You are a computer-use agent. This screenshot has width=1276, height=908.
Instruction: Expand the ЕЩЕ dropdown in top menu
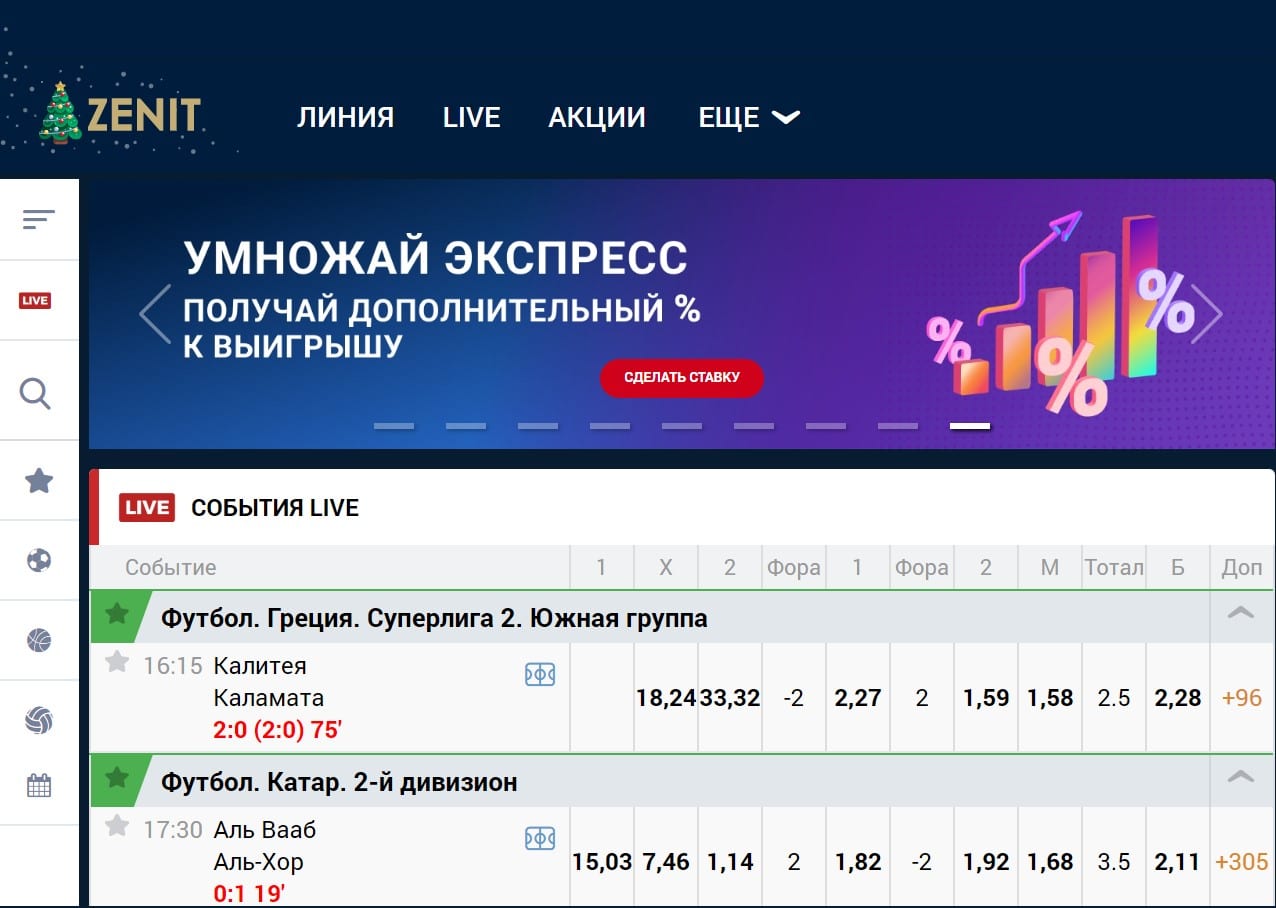[748, 117]
